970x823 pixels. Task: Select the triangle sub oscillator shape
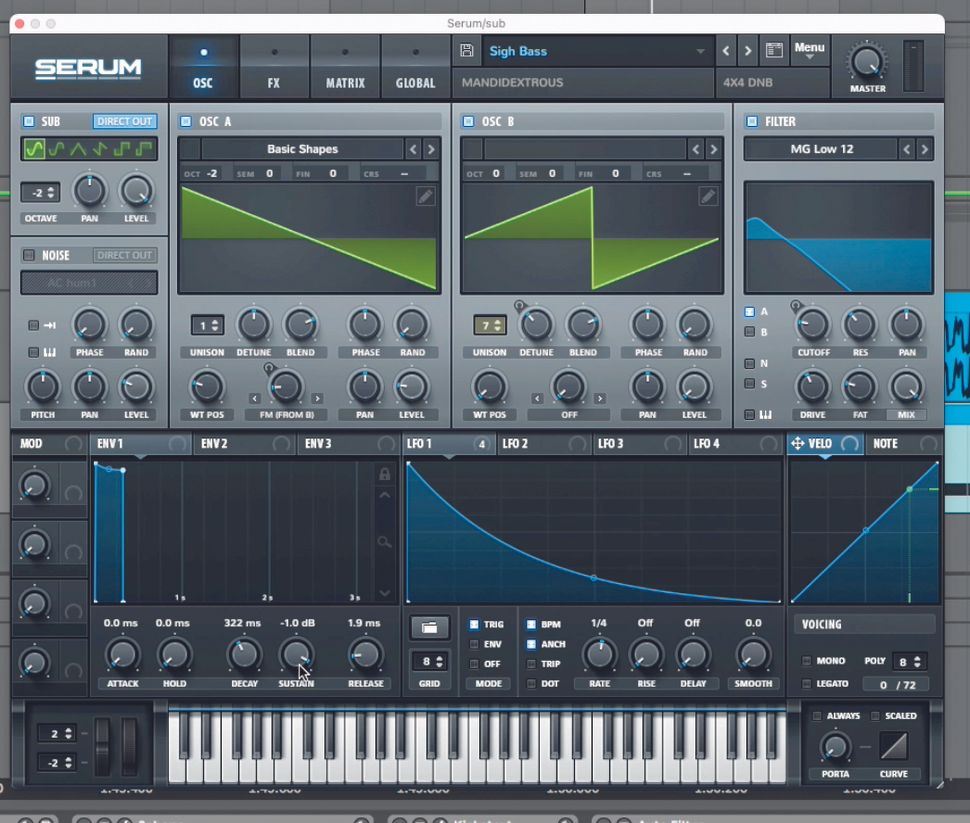click(78, 148)
